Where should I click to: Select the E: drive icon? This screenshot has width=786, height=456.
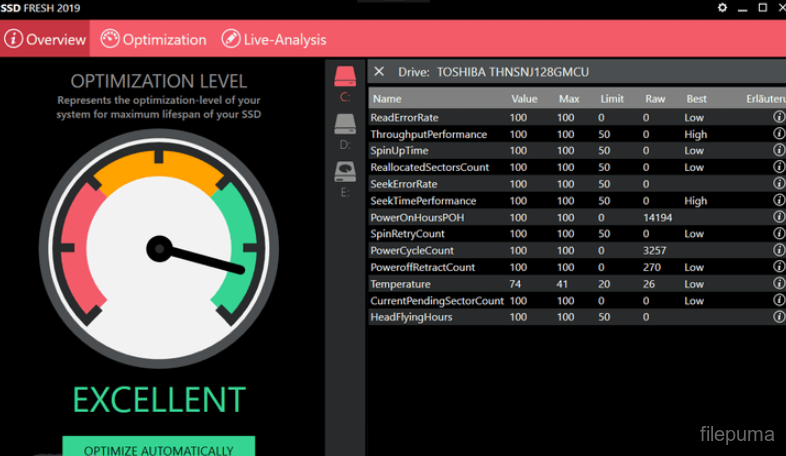tap(345, 172)
